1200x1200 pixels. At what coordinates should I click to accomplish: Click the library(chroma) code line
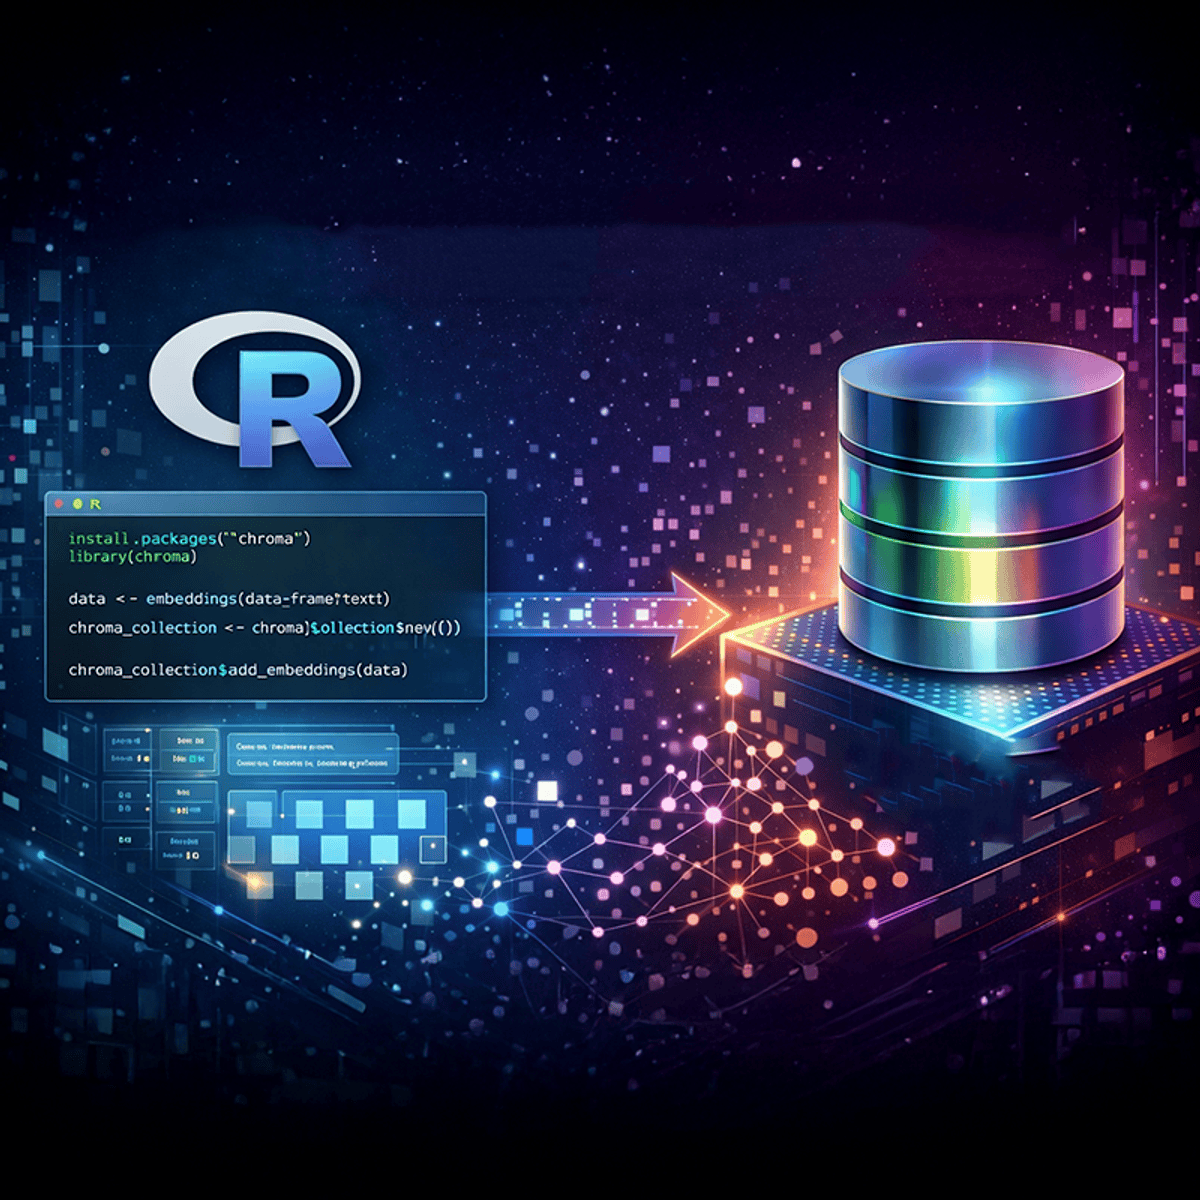click(145, 558)
